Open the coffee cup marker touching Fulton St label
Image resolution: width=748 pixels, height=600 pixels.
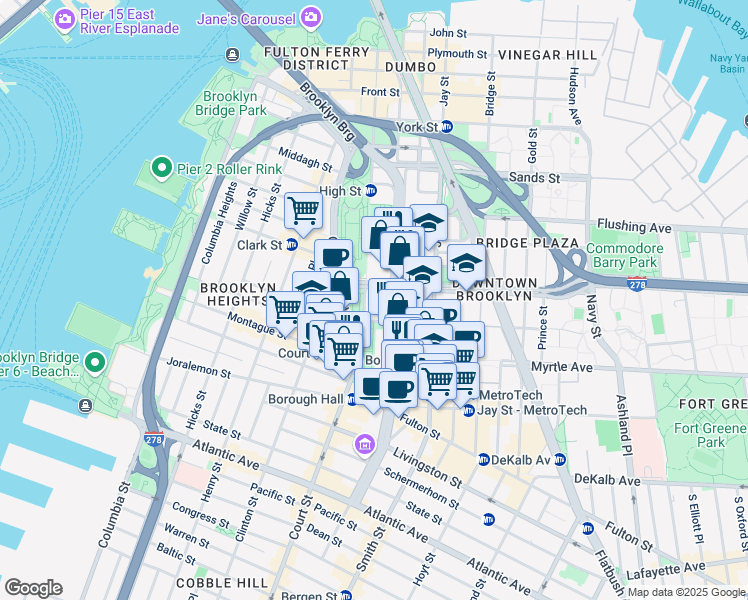click(399, 393)
